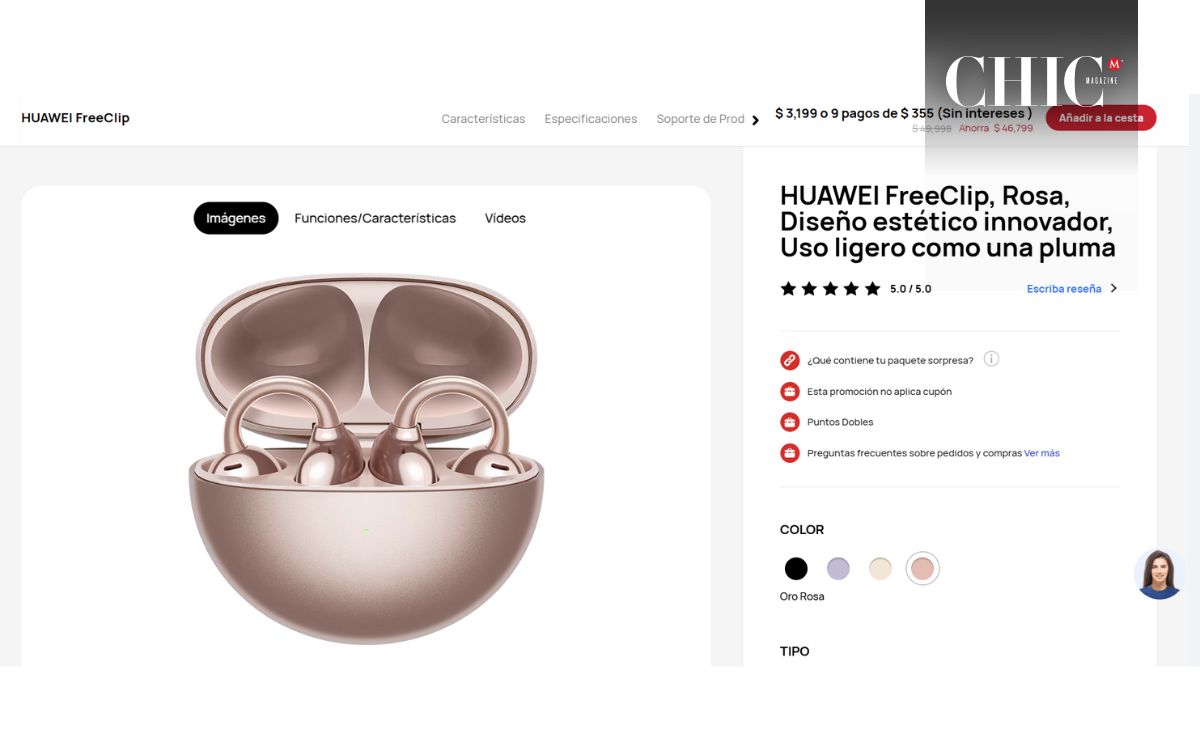Click the frequent questions gift icon
This screenshot has width=1200, height=747.
(790, 453)
